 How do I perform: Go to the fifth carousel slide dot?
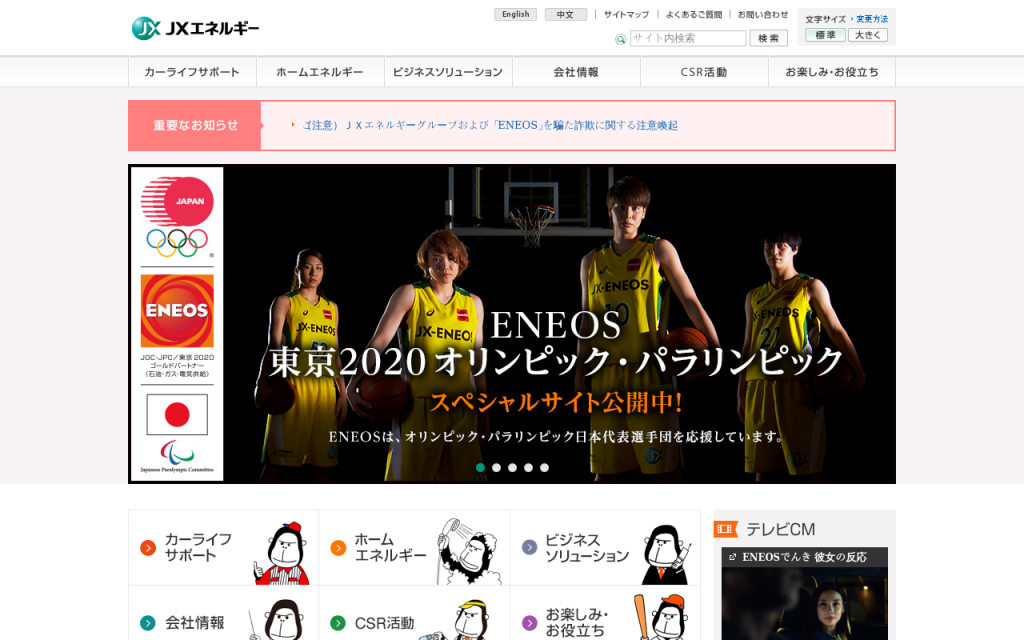545,468
